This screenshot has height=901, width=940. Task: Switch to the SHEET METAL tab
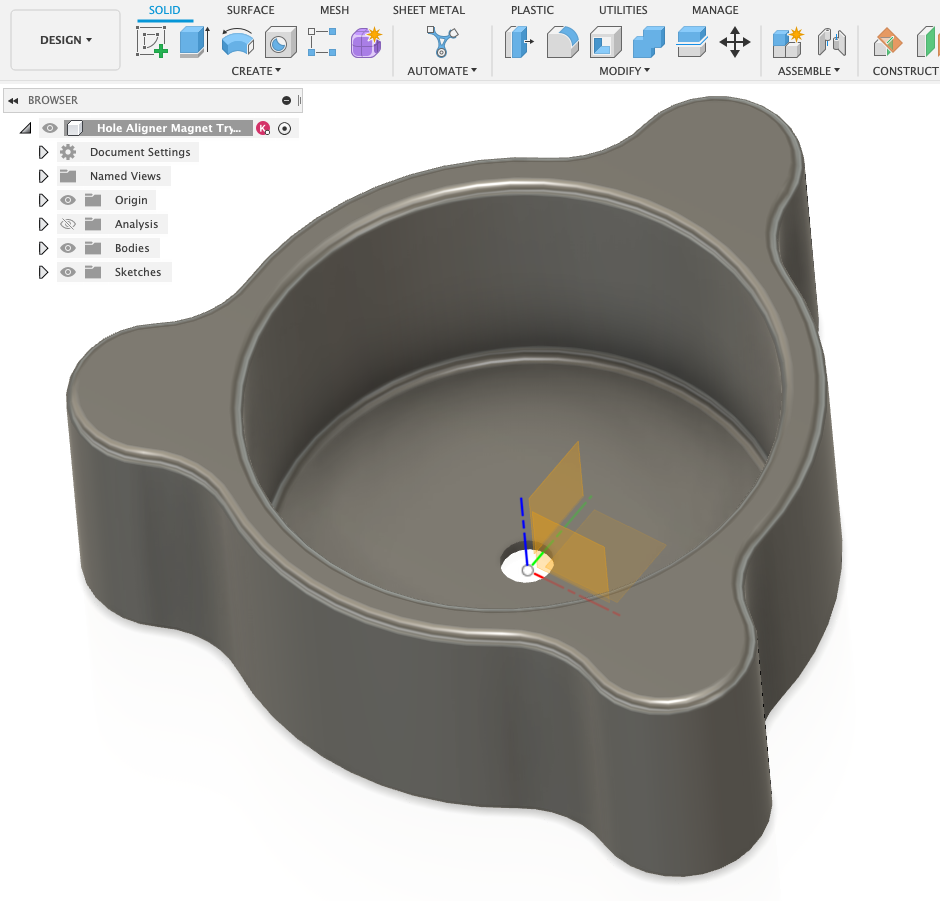pos(428,10)
